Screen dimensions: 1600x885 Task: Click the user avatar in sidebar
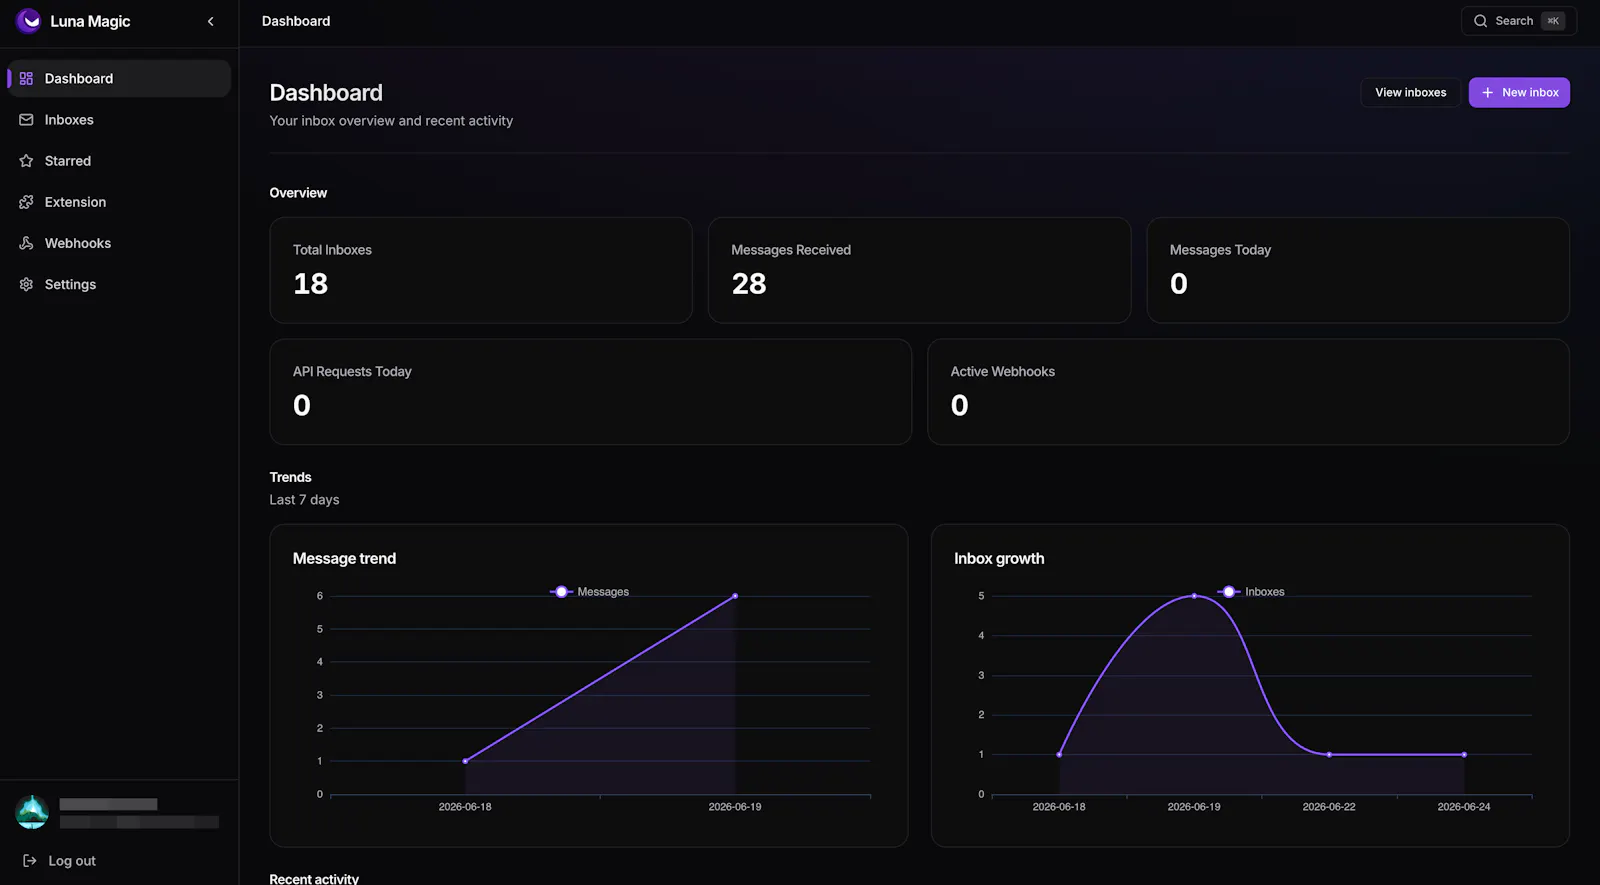pos(32,812)
